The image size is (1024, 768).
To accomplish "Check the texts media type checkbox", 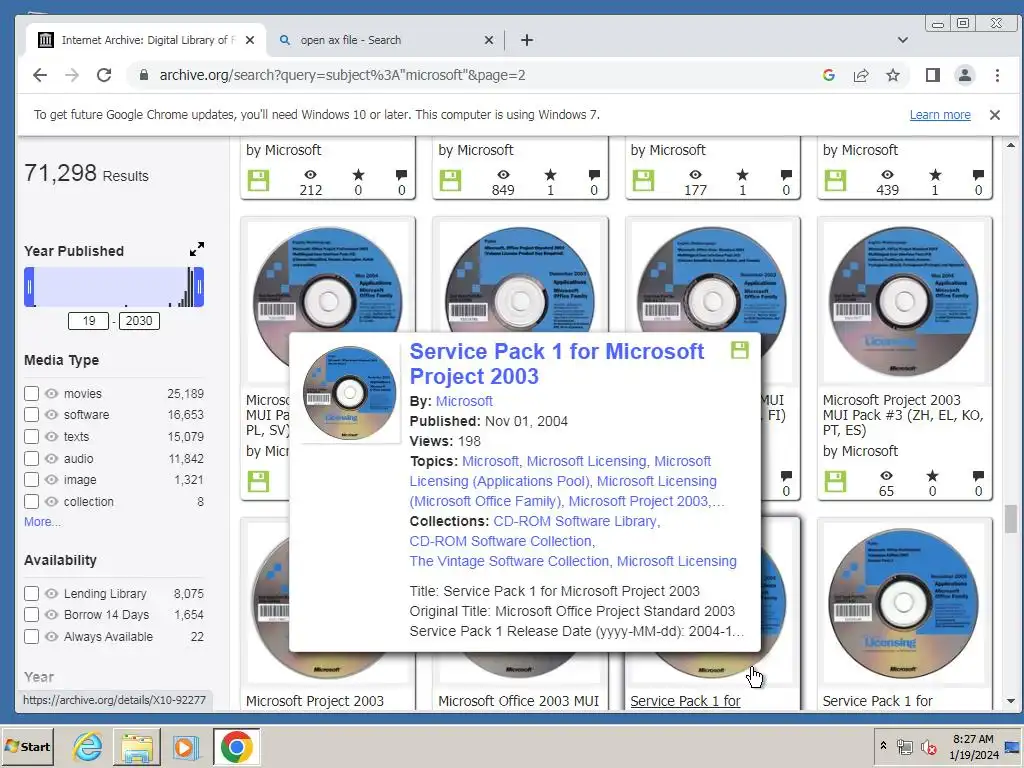I will point(31,436).
